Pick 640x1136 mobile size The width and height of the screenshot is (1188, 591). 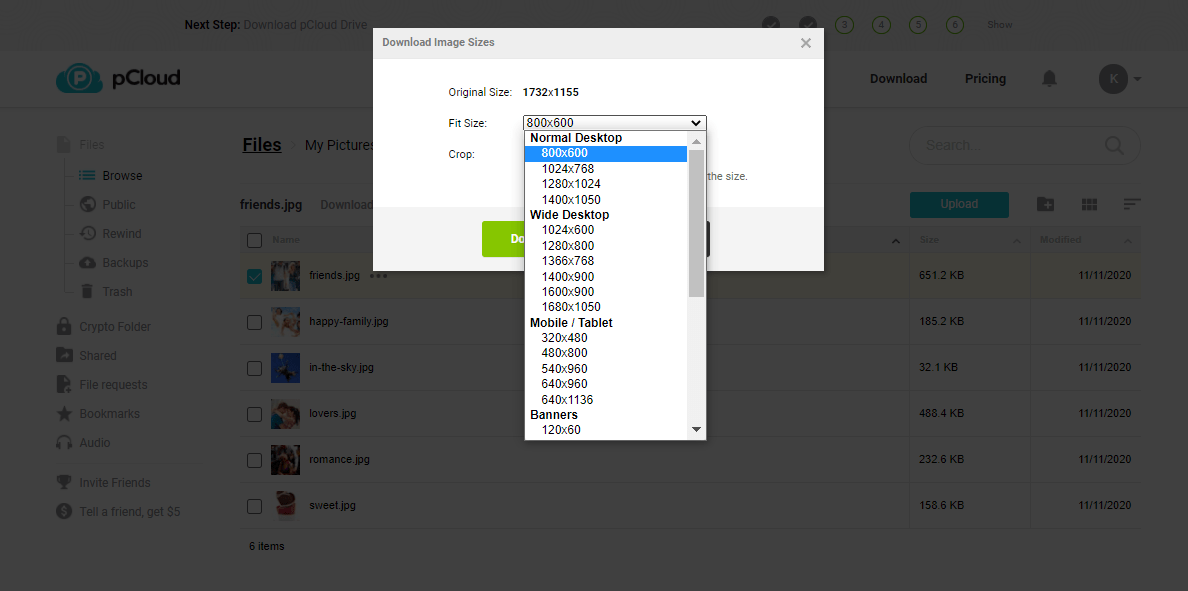(606, 399)
